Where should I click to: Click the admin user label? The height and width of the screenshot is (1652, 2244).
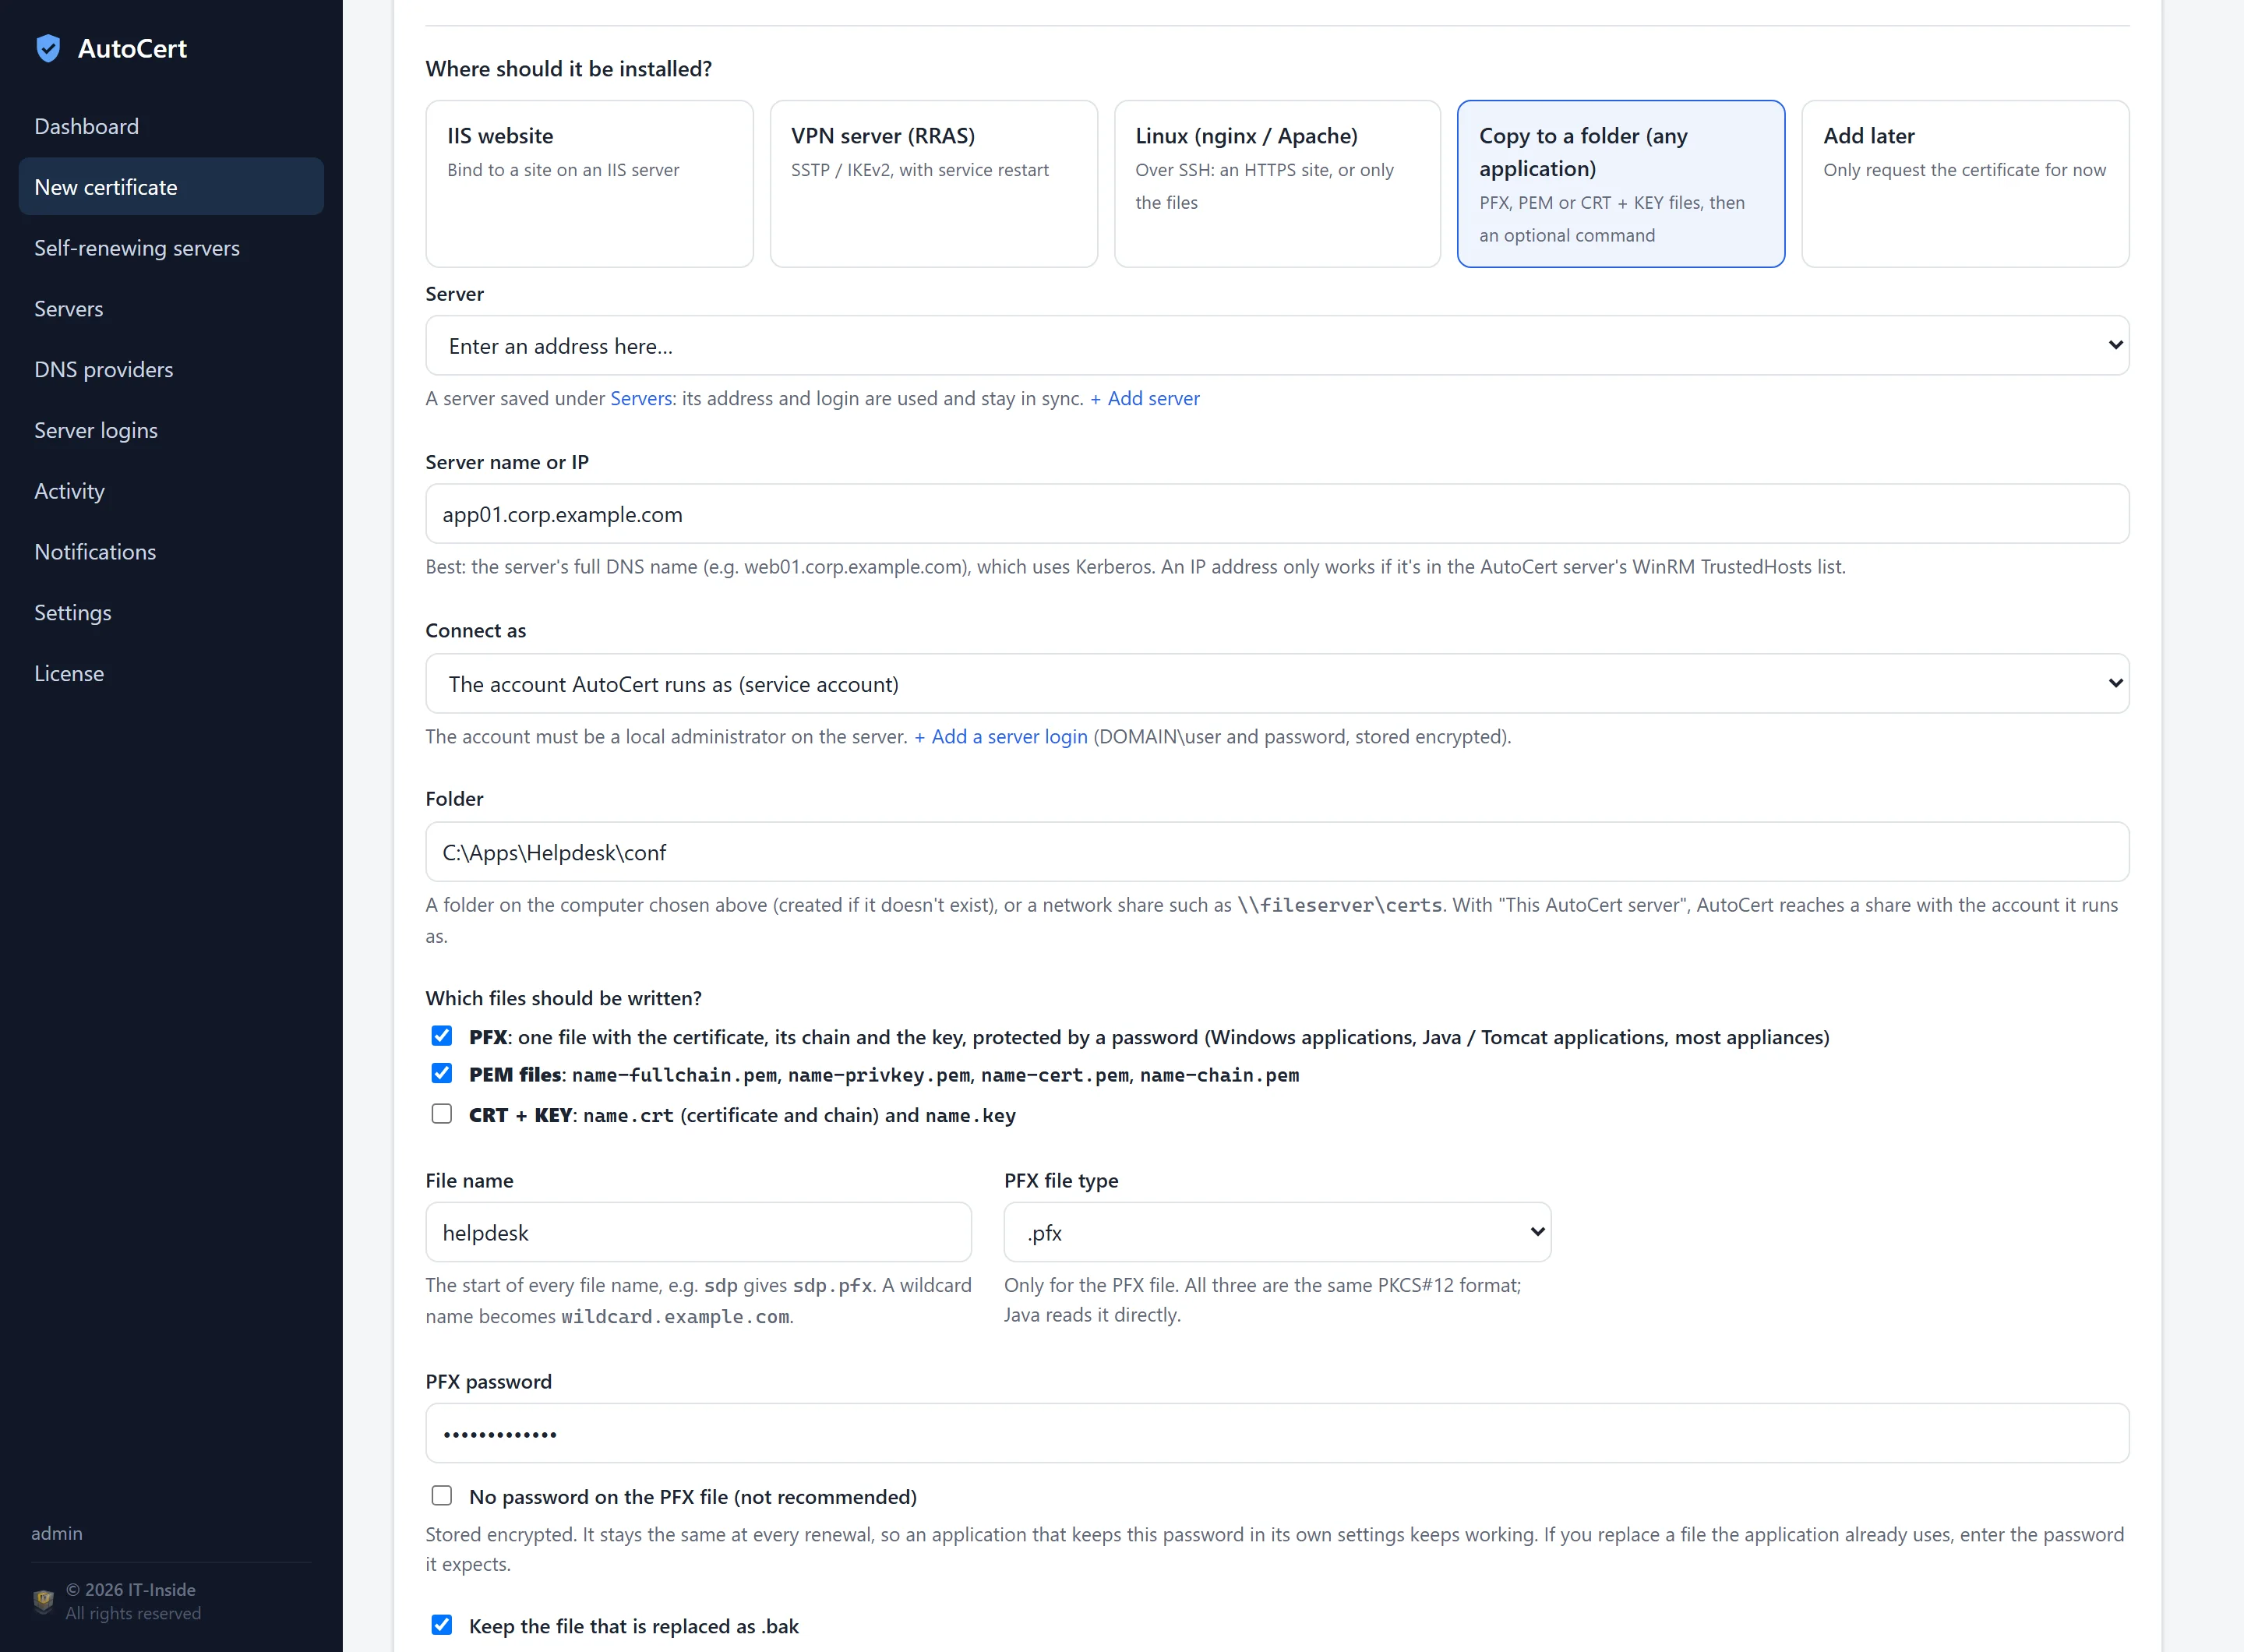57,1533
